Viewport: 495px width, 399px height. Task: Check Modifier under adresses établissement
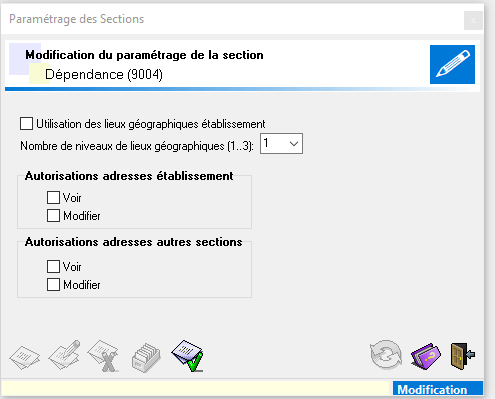coord(53,215)
